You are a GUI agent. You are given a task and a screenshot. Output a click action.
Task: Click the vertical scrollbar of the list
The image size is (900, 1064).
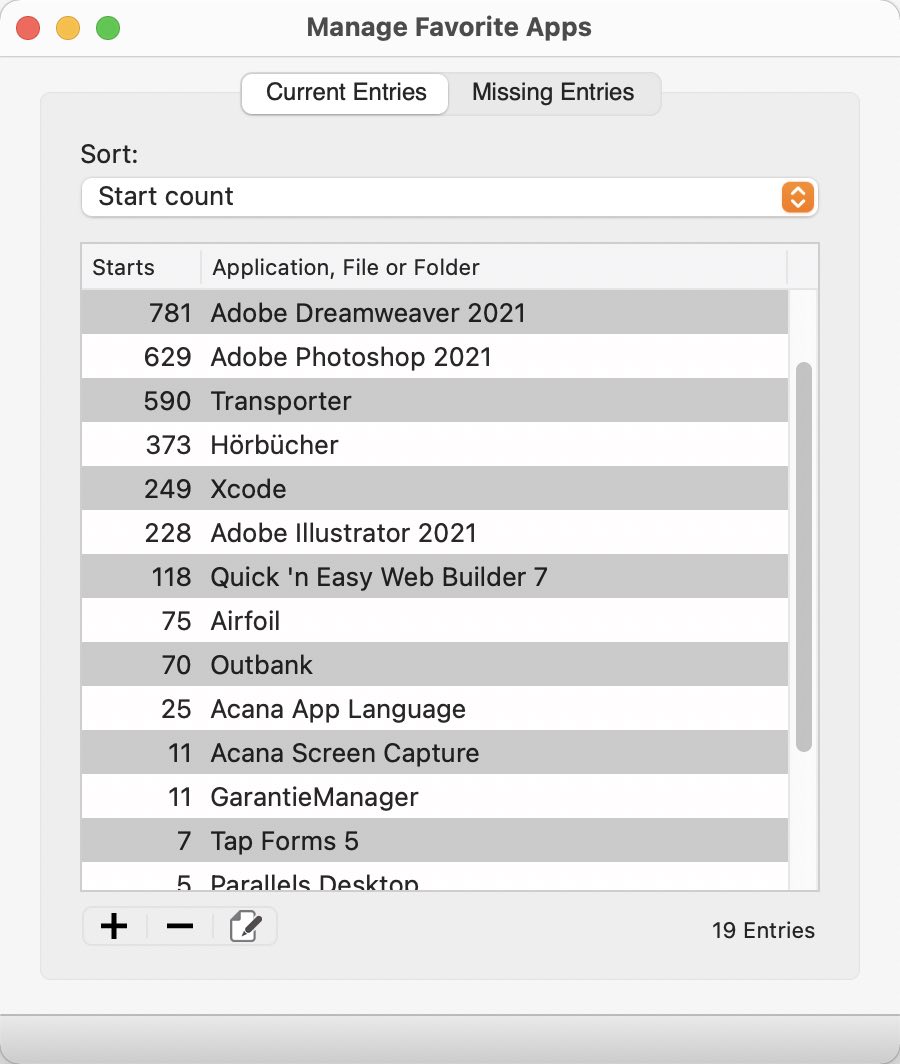click(x=804, y=556)
